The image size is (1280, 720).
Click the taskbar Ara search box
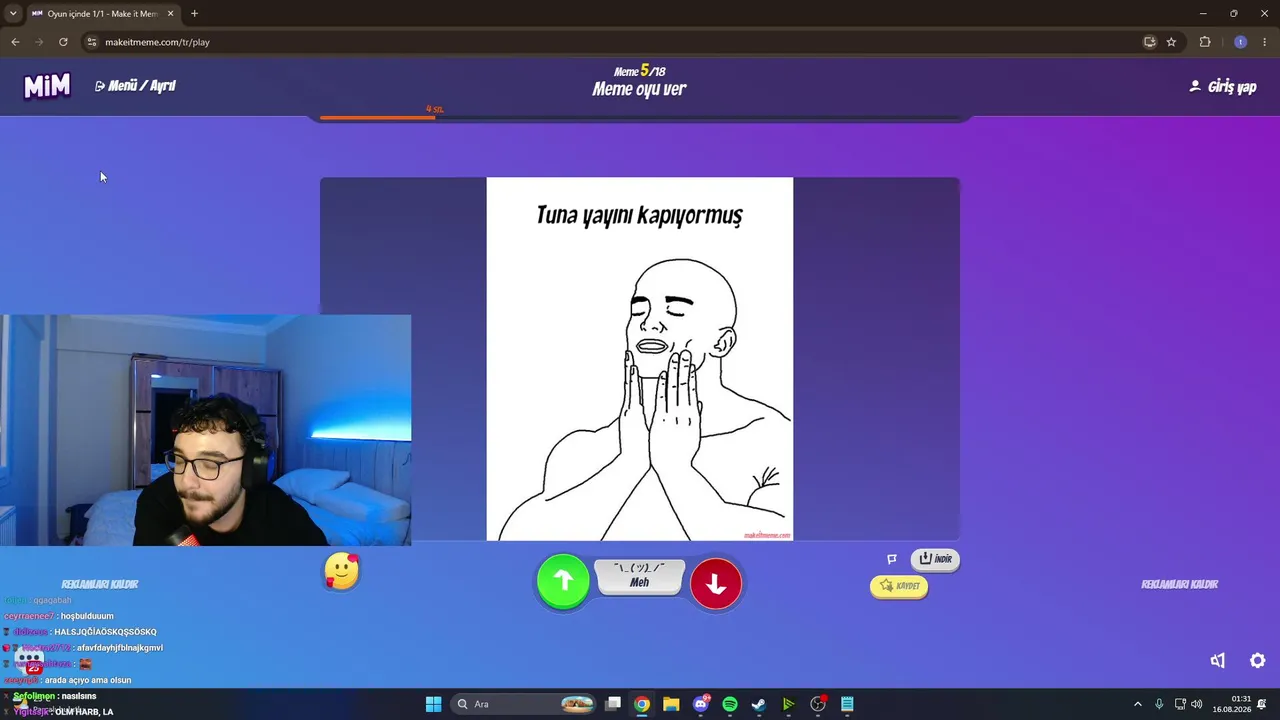(x=525, y=704)
